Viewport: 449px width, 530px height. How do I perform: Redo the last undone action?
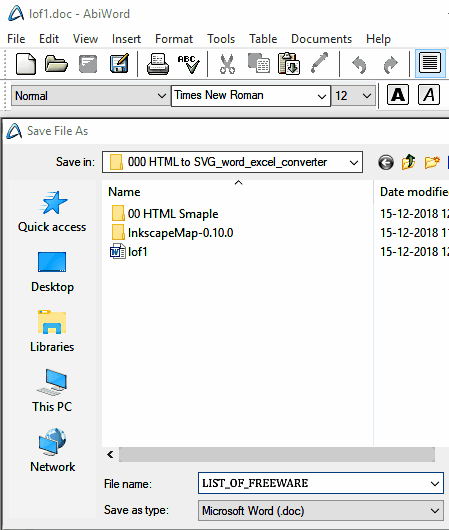point(391,64)
